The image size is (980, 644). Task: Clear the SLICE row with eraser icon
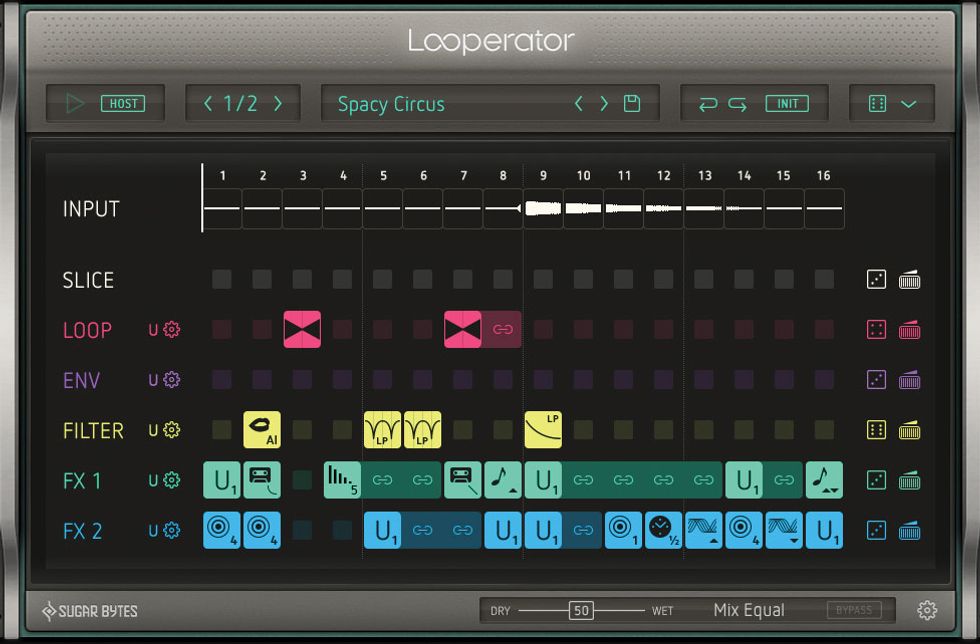tap(909, 279)
